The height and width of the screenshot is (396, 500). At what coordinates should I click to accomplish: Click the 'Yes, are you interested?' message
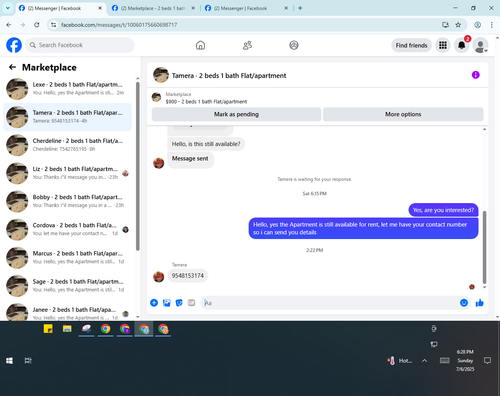point(443,210)
